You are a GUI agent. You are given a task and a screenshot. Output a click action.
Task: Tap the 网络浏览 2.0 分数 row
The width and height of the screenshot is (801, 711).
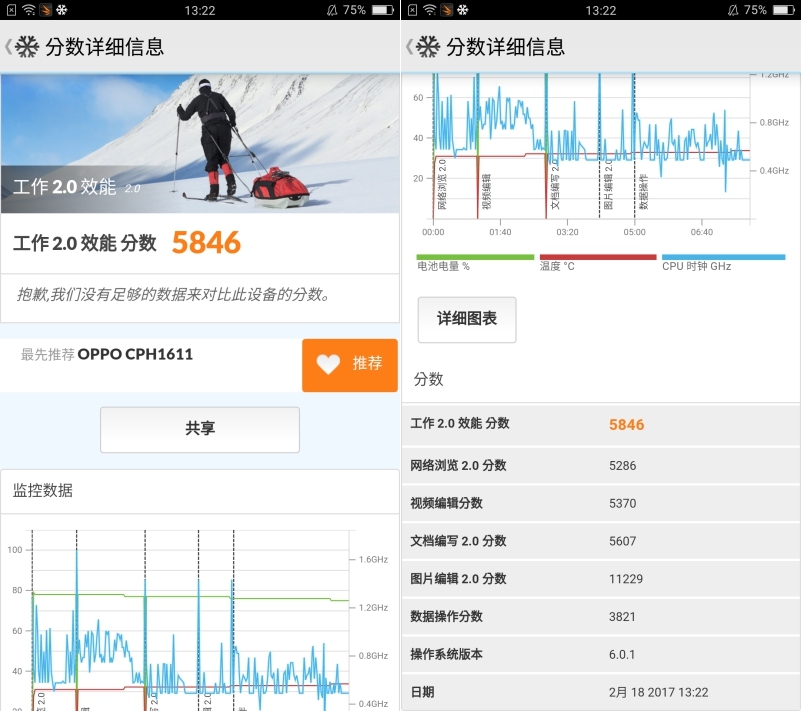click(x=601, y=466)
